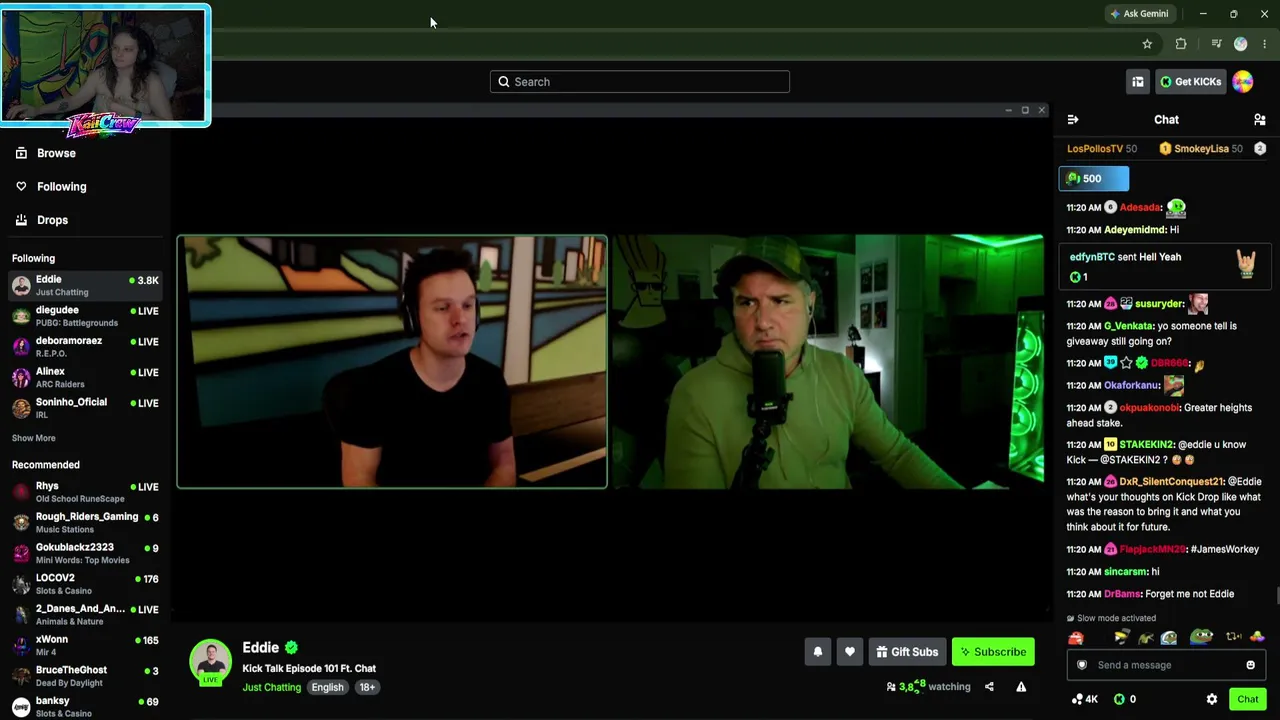Click the Gift Subs button
Image resolution: width=1280 pixels, height=720 pixels.
coord(907,652)
